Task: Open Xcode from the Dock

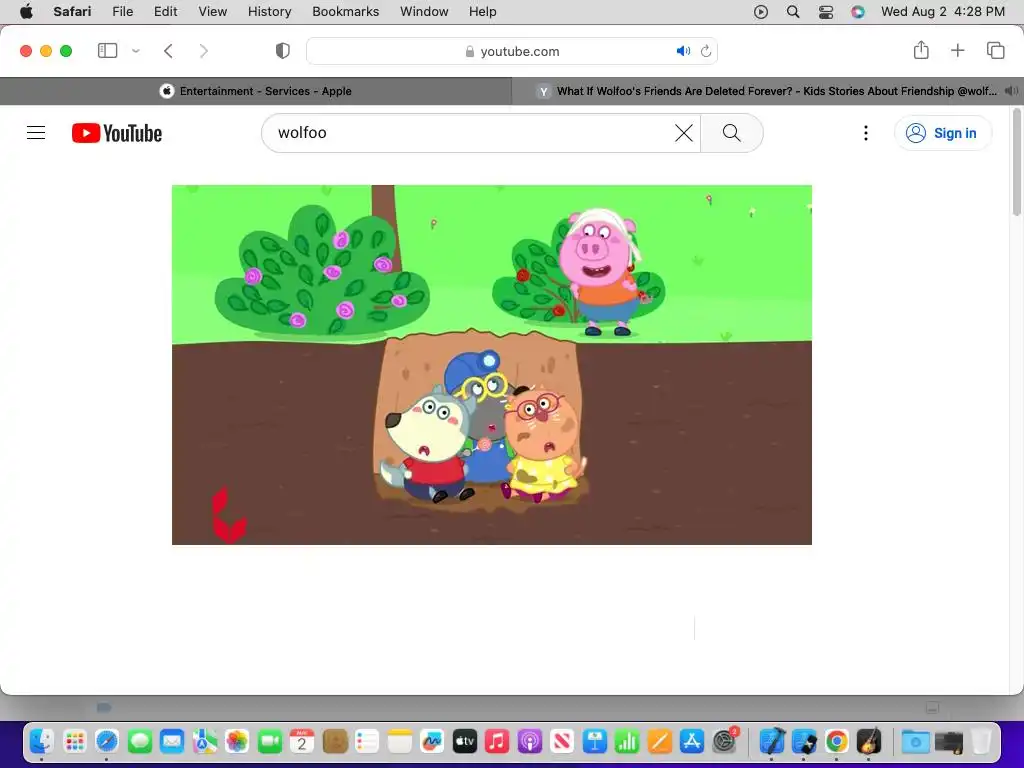Action: click(x=772, y=741)
